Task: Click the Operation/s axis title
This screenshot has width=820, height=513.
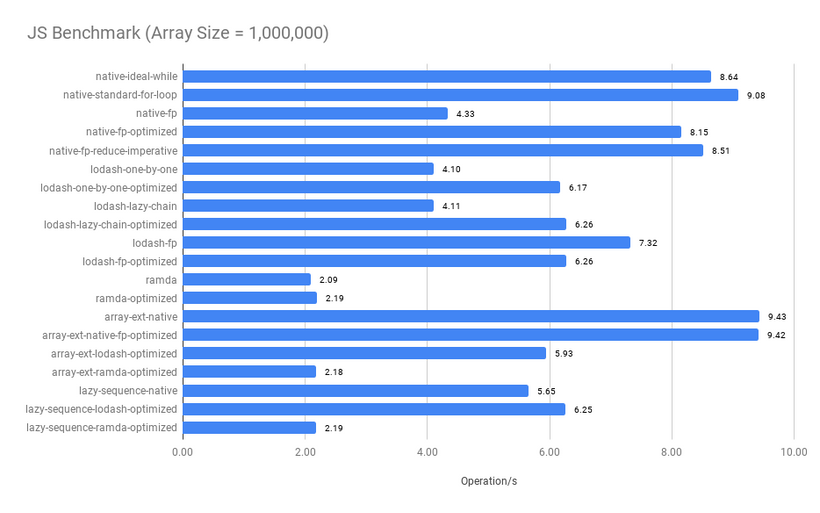Action: (x=488, y=481)
